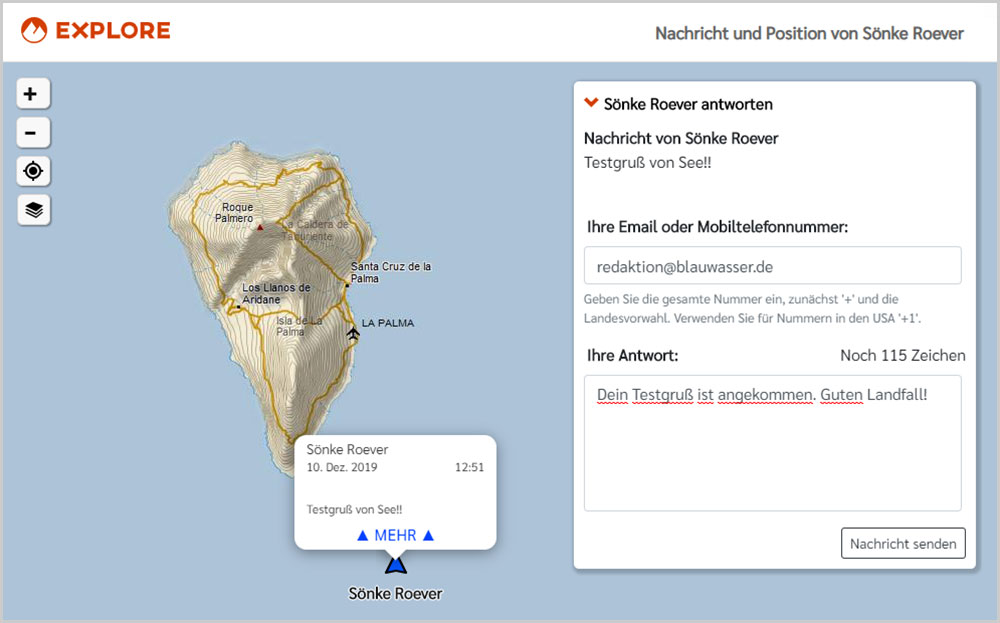This screenshot has width=1000, height=623.
Task: Open the map layers selector
Action: tap(33, 210)
